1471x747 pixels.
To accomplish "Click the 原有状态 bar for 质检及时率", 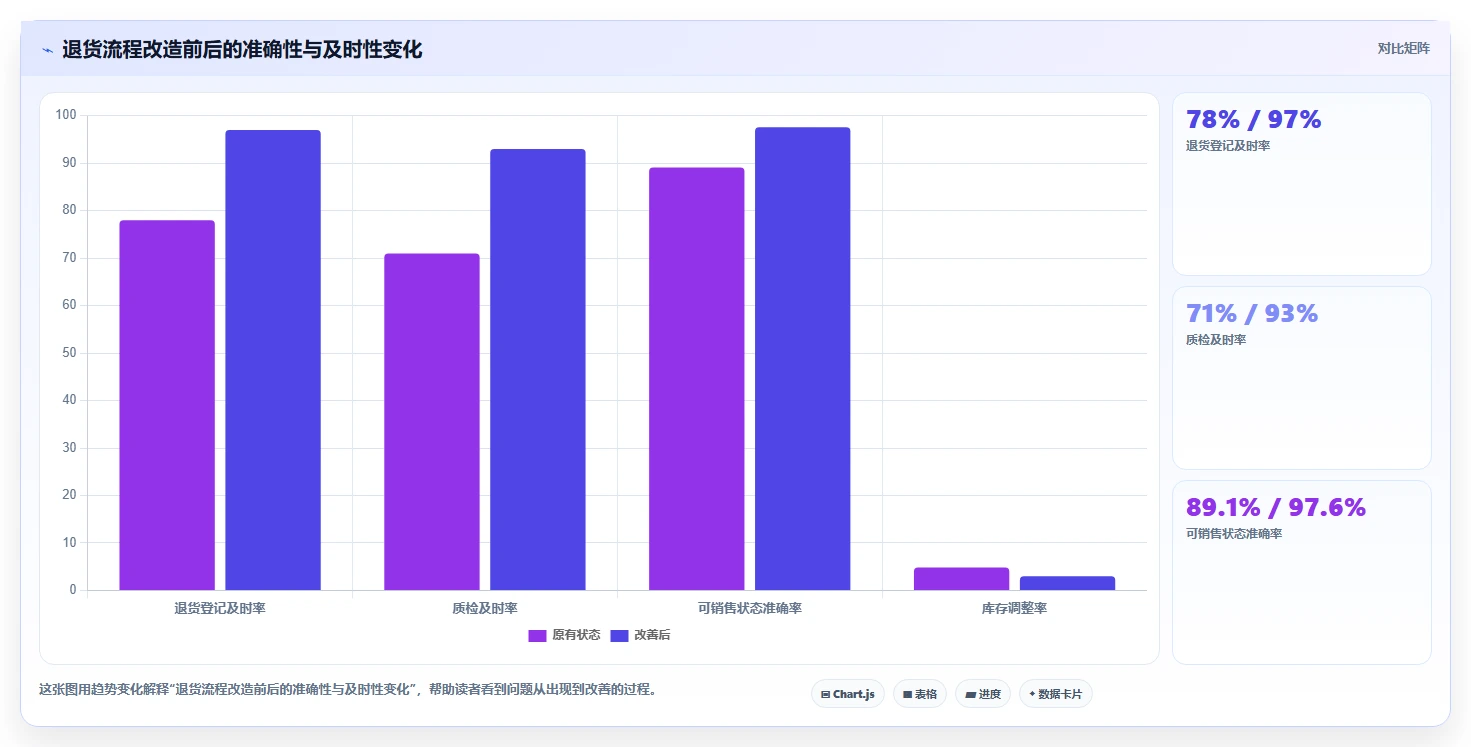I will point(432,422).
